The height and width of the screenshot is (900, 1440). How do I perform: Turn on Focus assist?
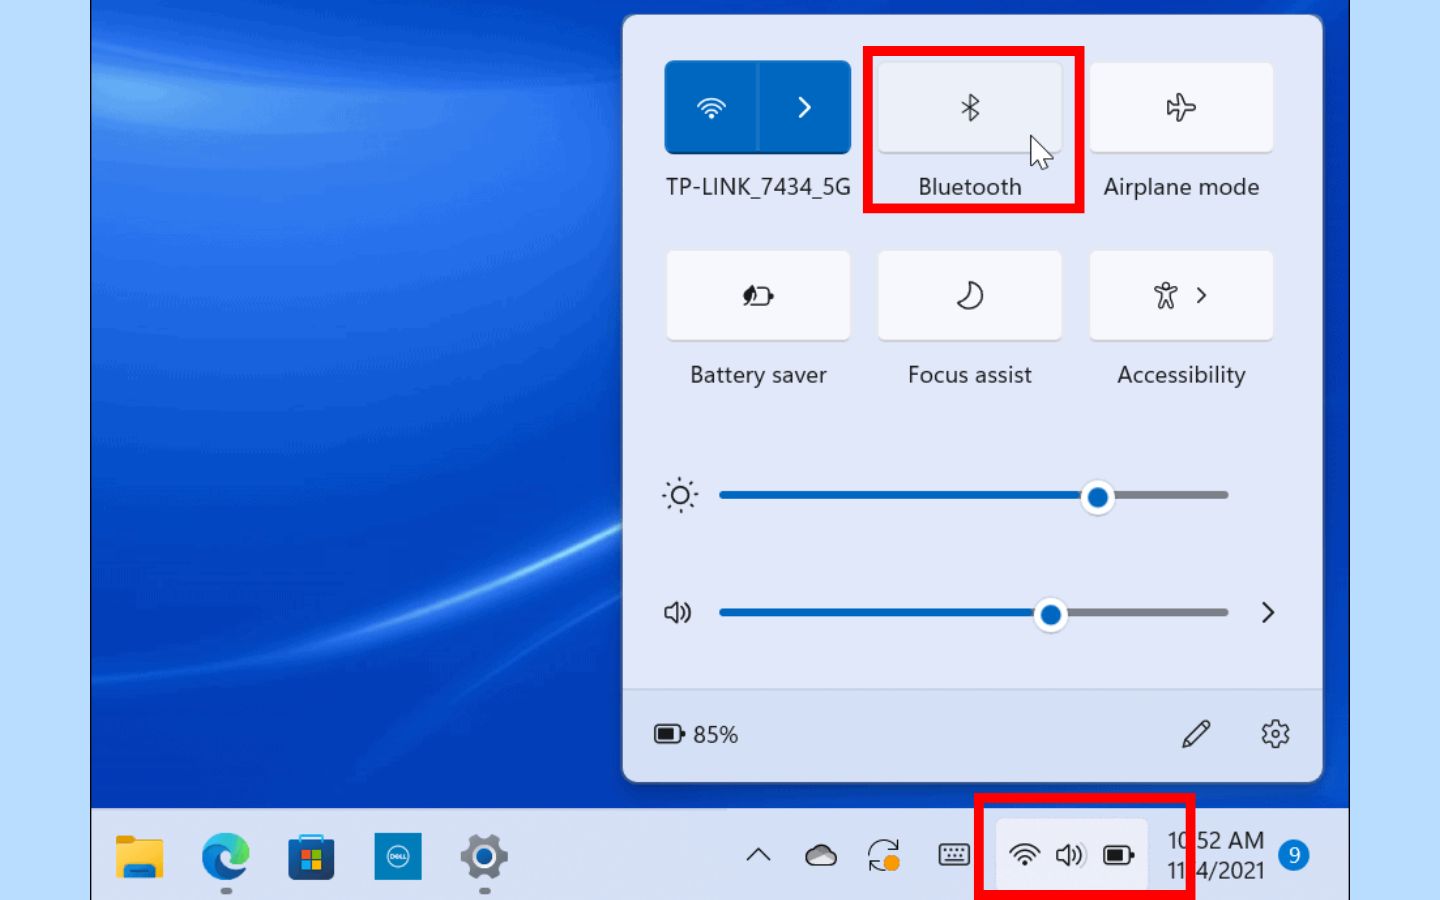[x=969, y=296]
